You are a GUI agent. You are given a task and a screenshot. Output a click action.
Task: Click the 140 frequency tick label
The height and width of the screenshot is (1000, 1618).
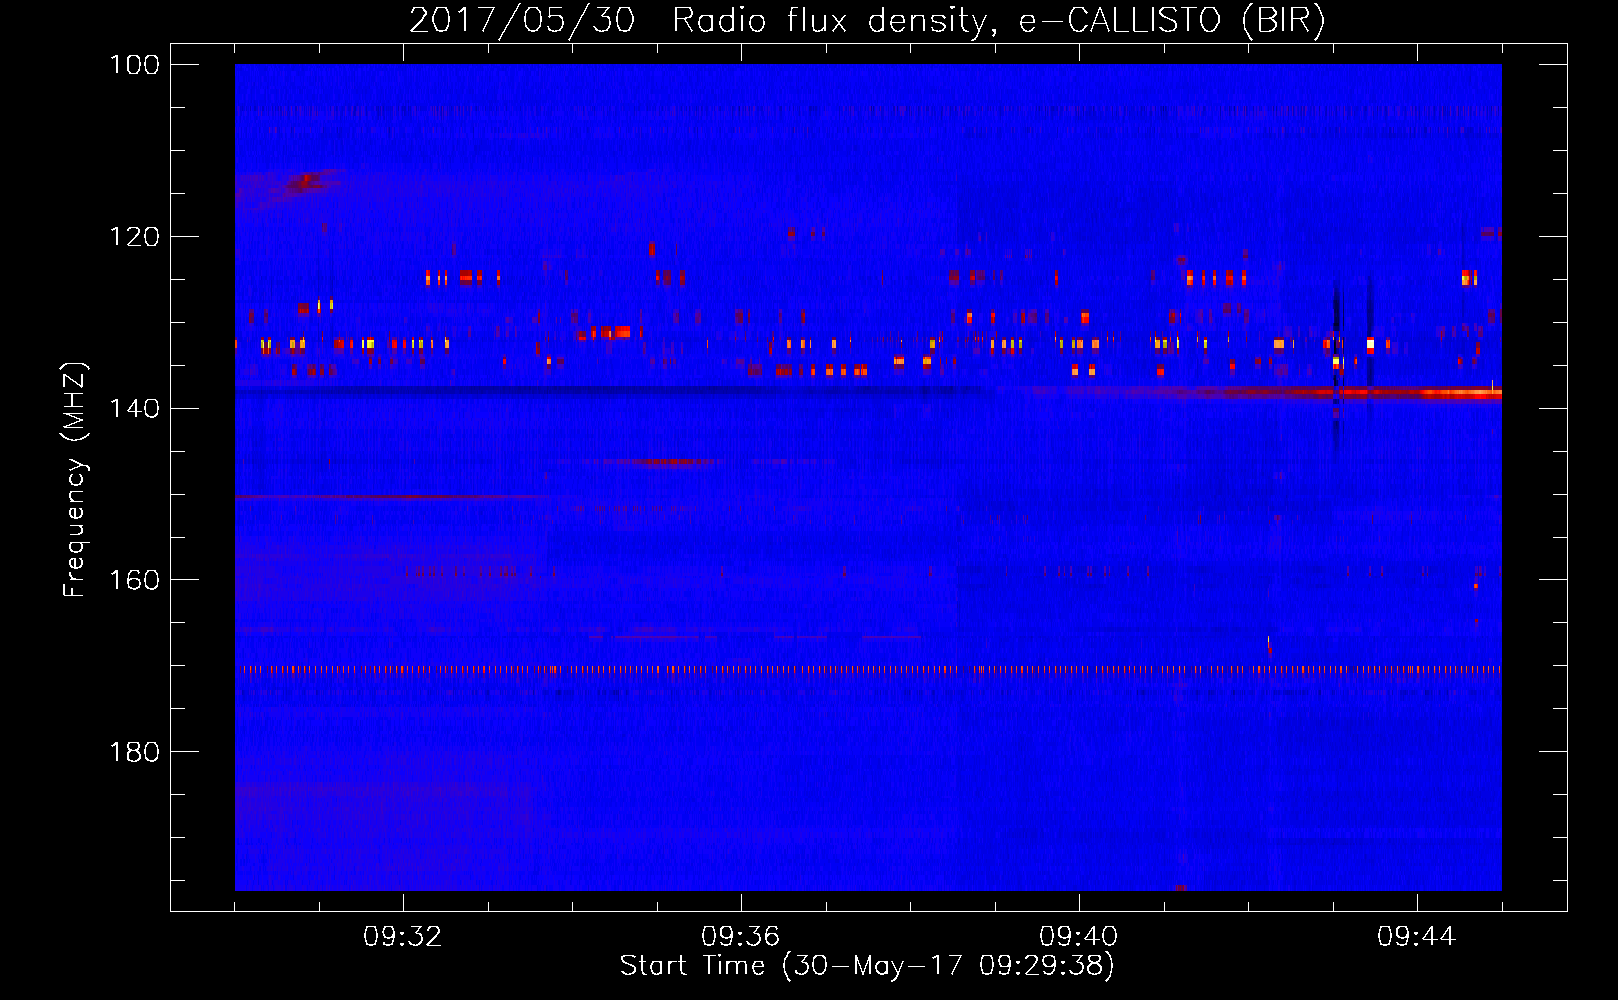click(x=134, y=409)
